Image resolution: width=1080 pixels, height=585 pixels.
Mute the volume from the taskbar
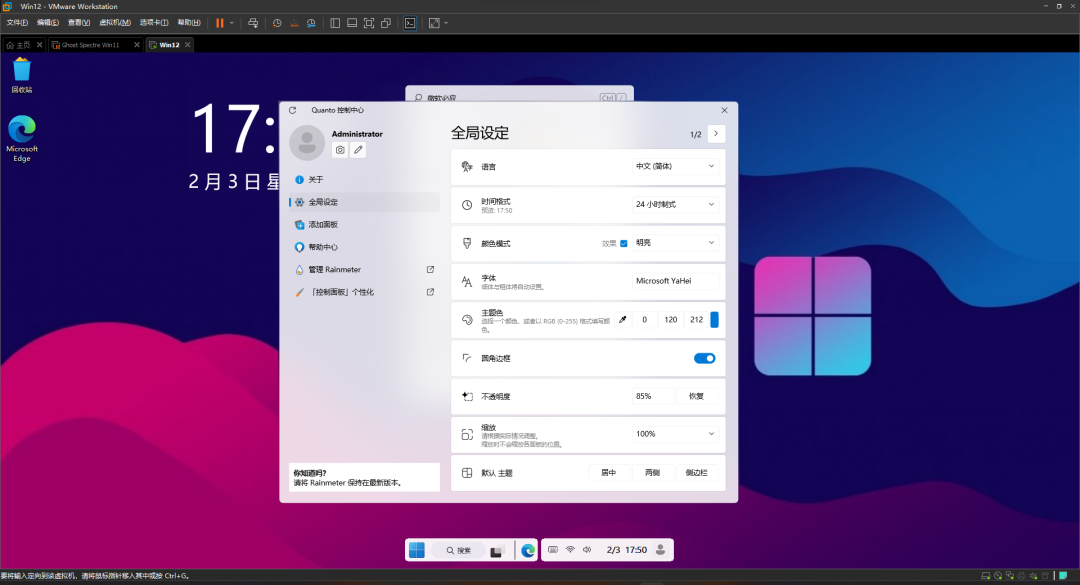(588, 549)
